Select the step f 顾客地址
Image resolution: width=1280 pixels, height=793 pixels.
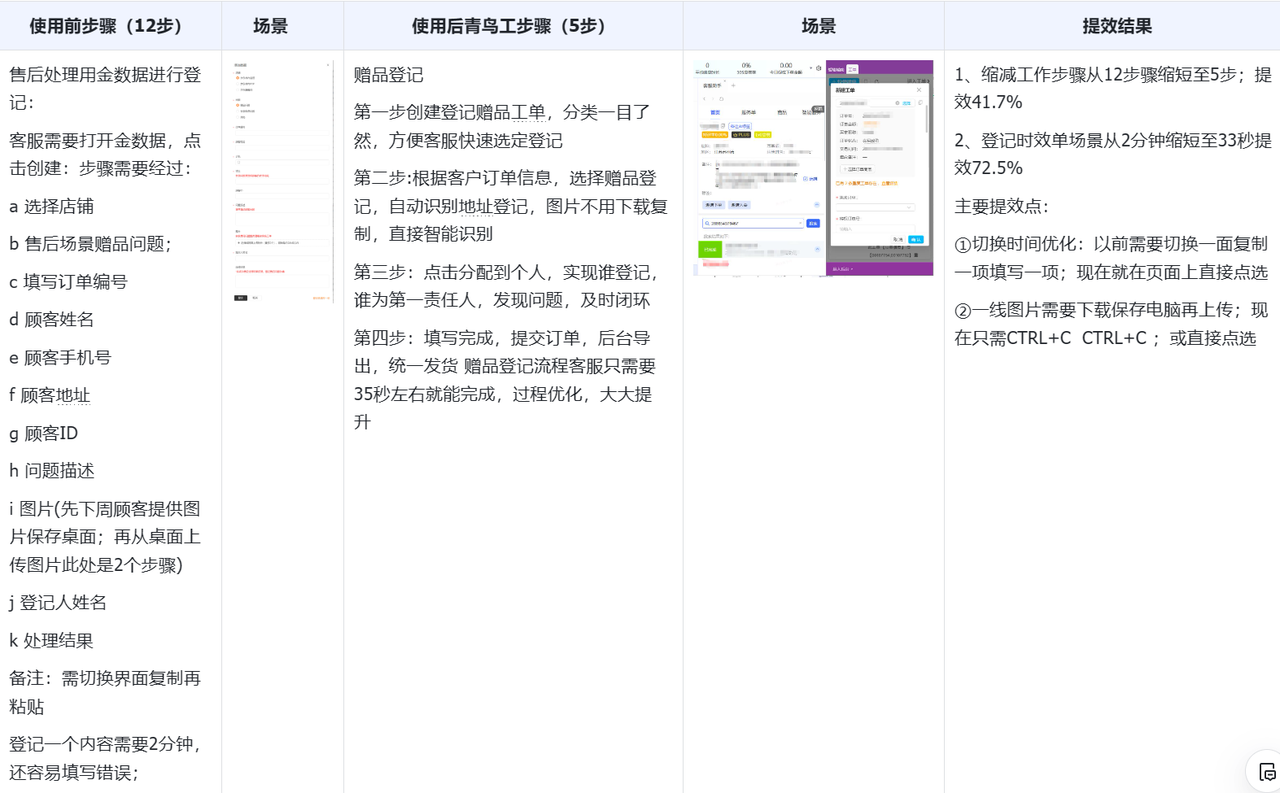(50, 396)
